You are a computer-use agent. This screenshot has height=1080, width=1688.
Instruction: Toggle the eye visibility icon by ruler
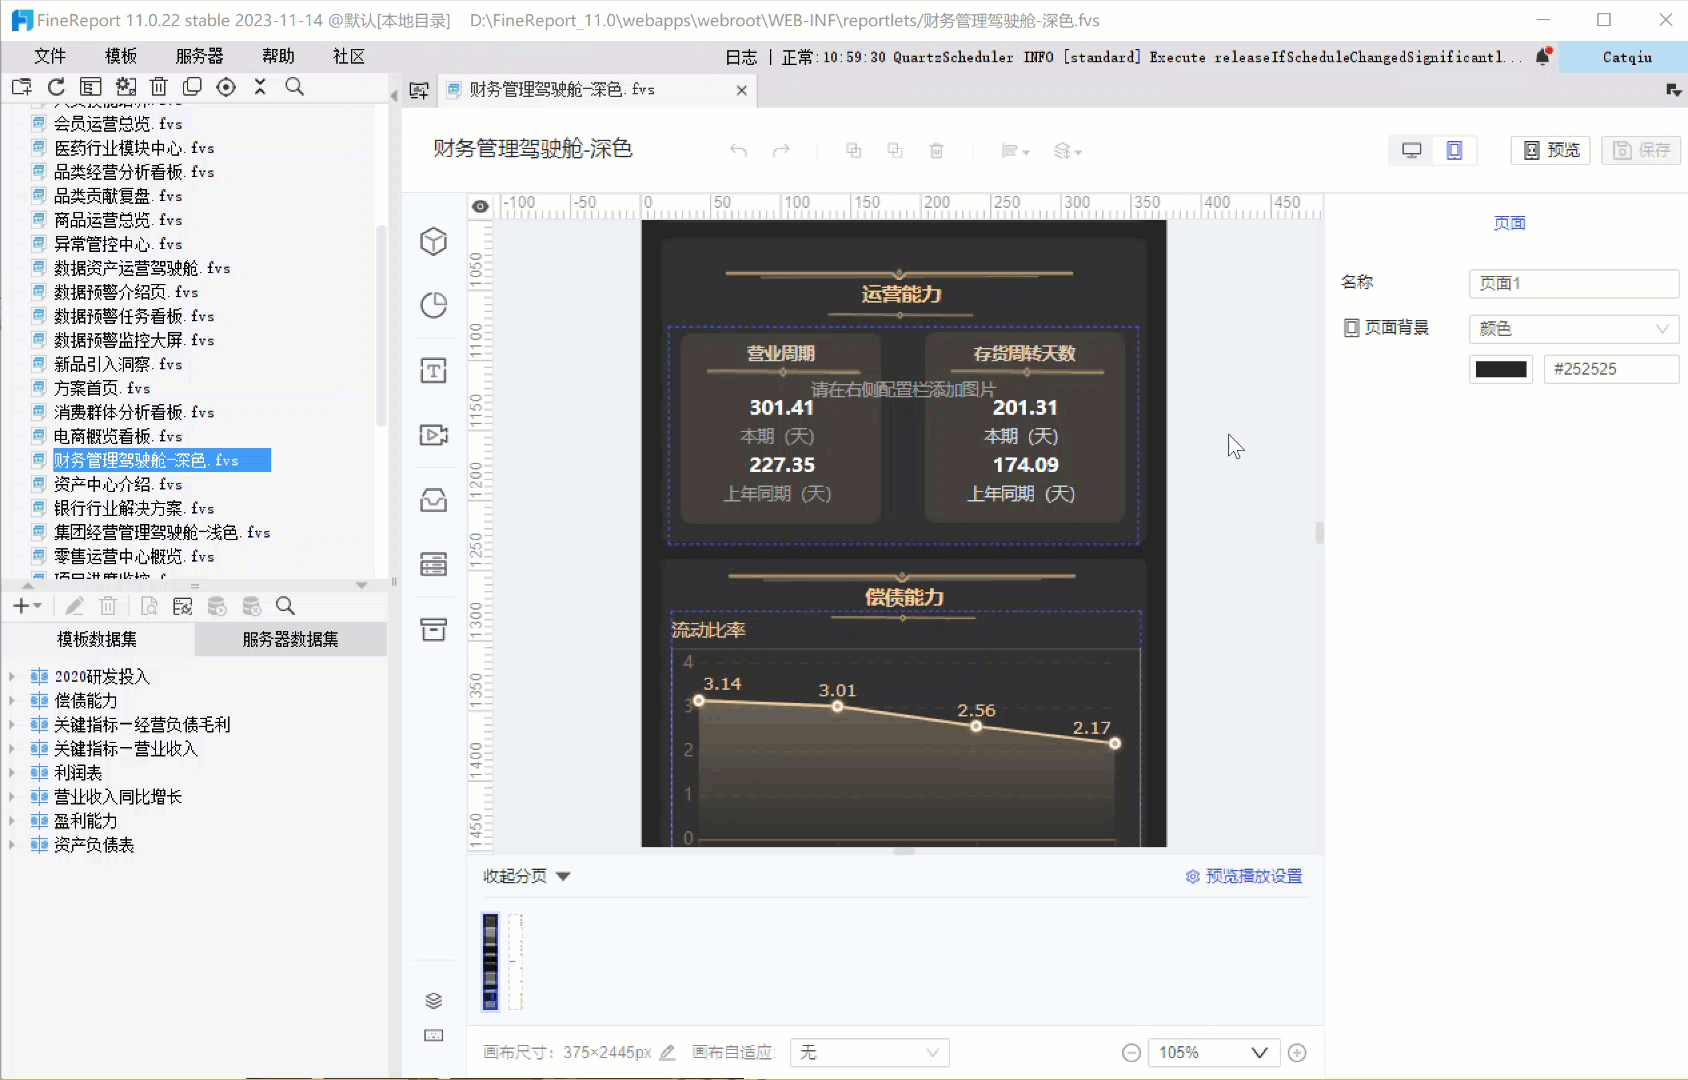[x=480, y=206]
